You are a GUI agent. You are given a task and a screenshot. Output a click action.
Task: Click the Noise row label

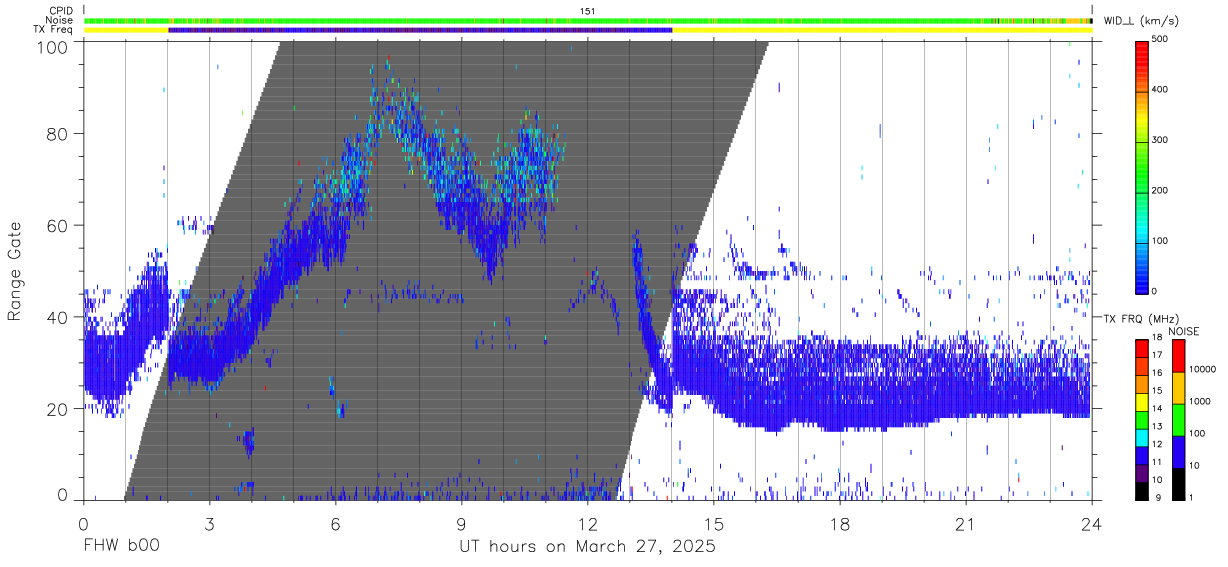[60, 20]
